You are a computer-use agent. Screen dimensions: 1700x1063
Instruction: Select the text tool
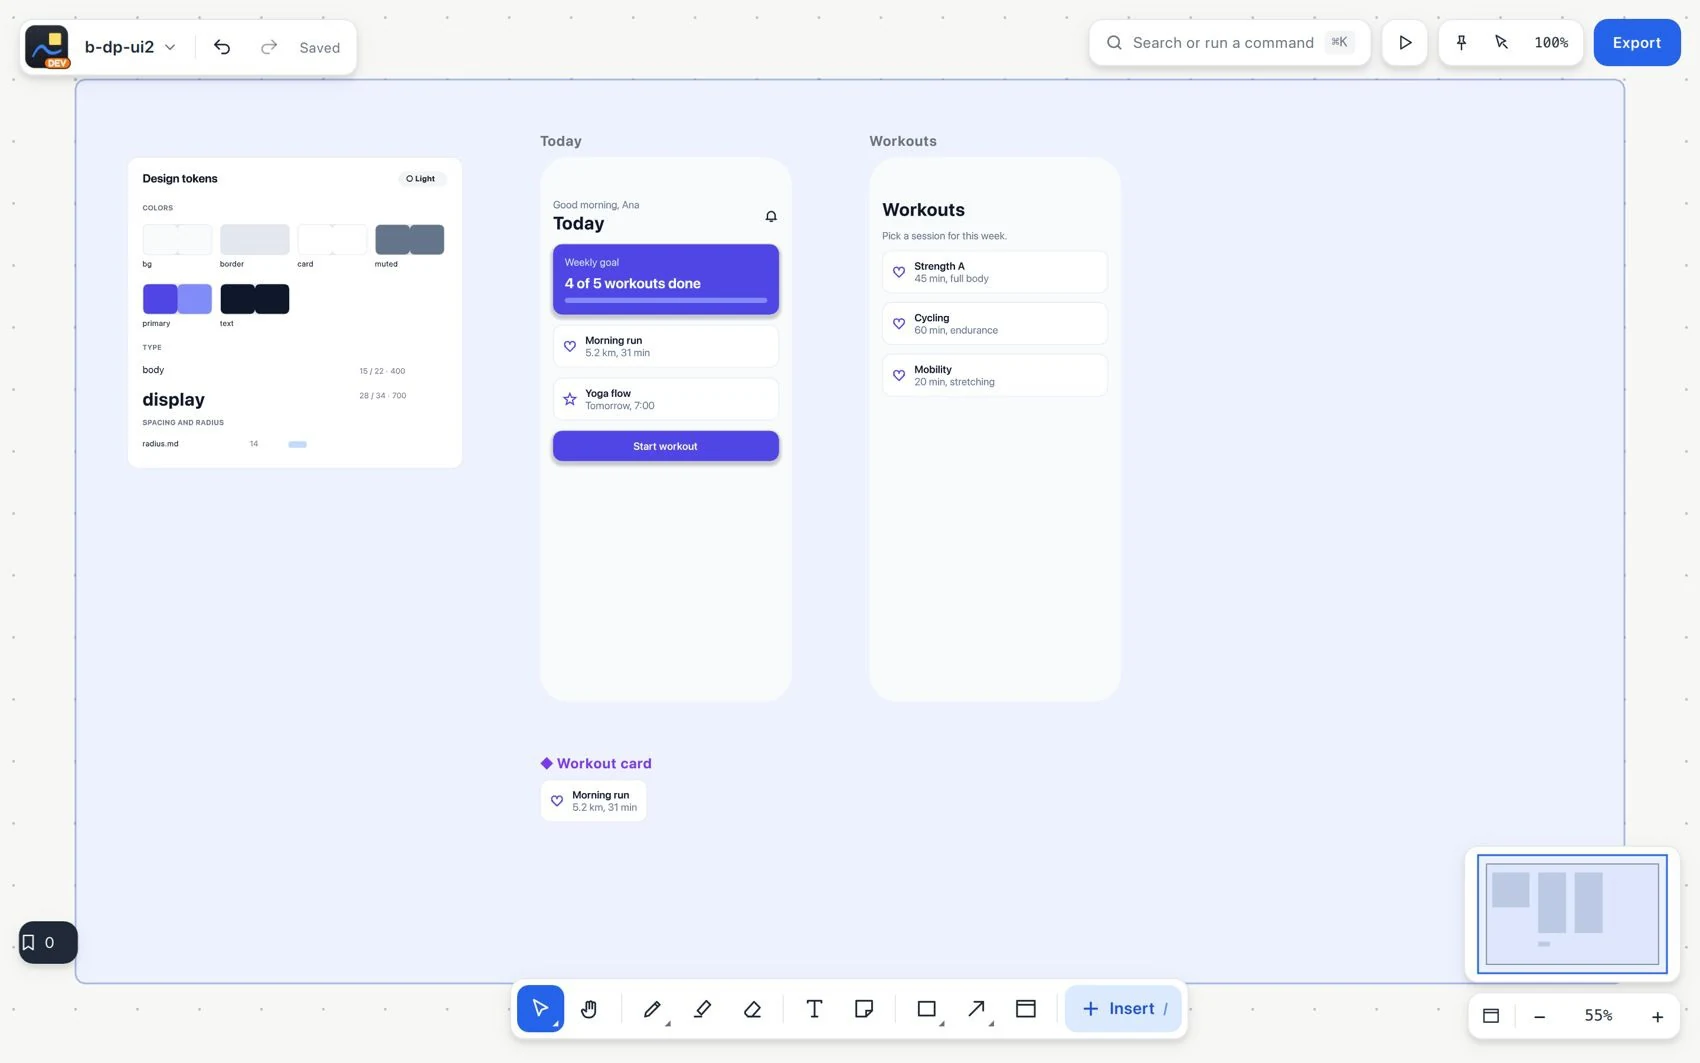(814, 1008)
